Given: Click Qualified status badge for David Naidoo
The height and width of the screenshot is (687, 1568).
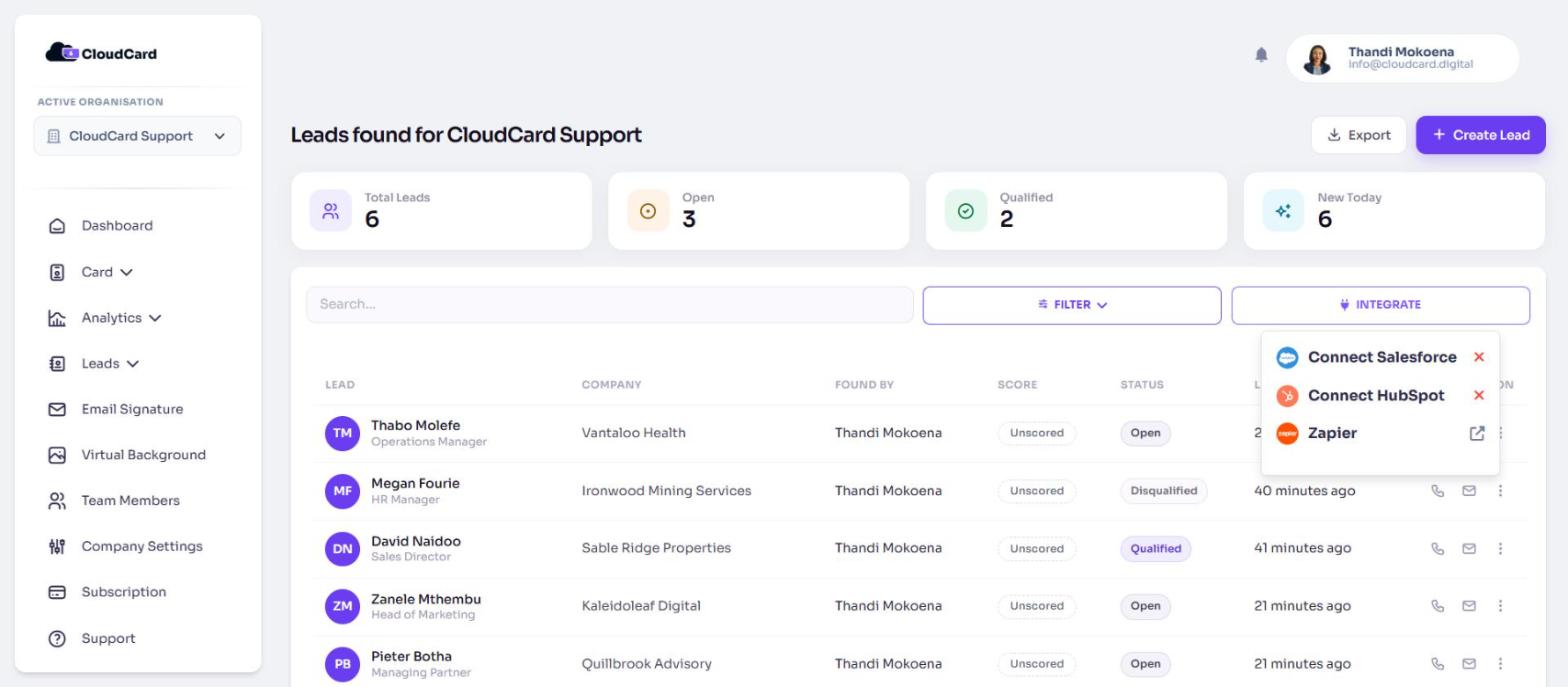Looking at the screenshot, I should [1155, 548].
